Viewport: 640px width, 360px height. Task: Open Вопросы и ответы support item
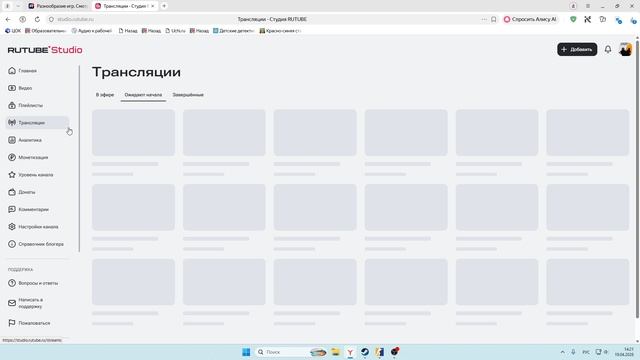[x=38, y=283]
